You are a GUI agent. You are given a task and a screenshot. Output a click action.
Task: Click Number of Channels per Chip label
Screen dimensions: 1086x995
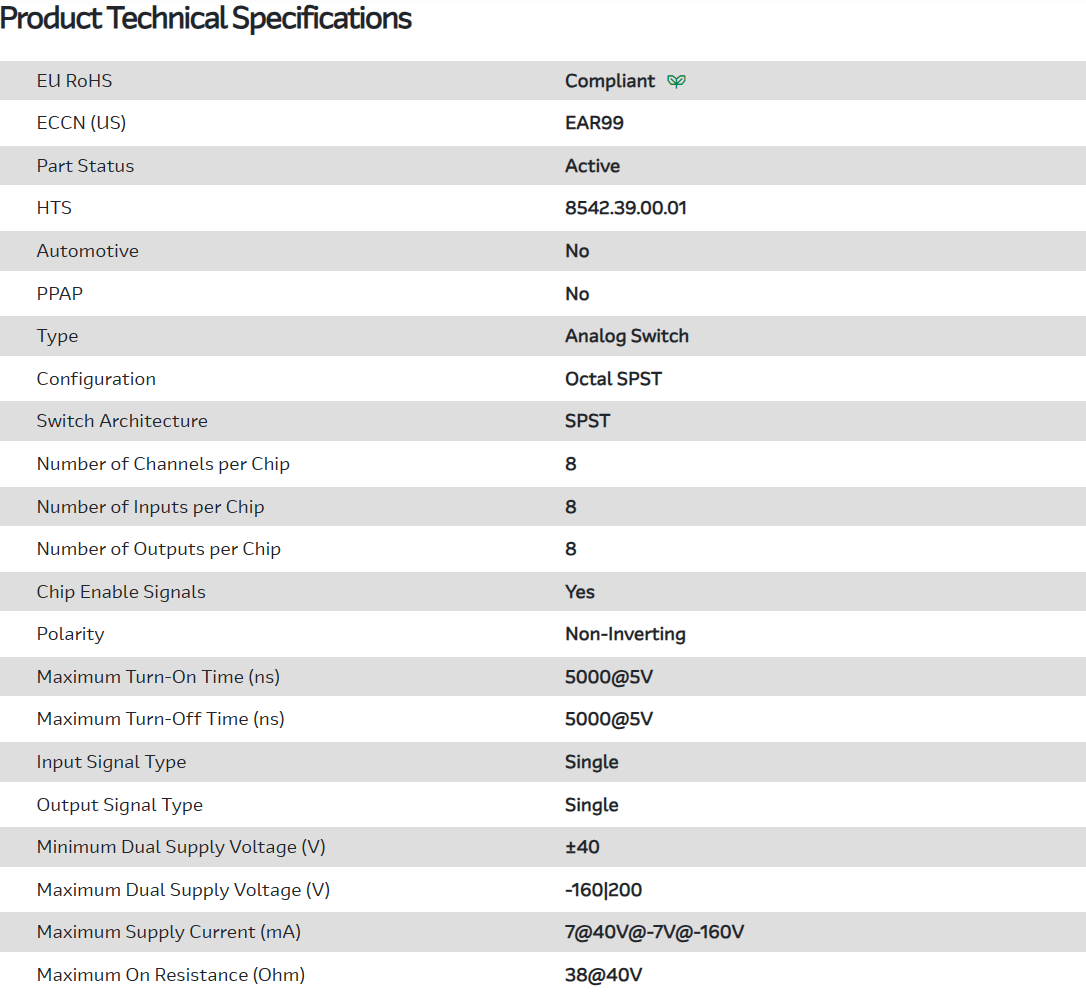coord(163,464)
